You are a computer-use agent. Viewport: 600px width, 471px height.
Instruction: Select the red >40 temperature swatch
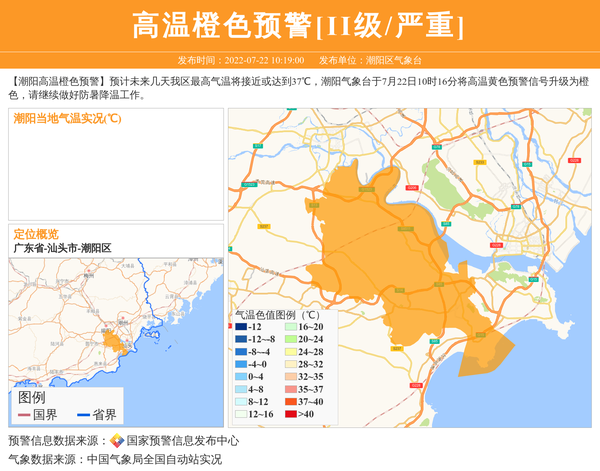pyautogui.click(x=290, y=414)
